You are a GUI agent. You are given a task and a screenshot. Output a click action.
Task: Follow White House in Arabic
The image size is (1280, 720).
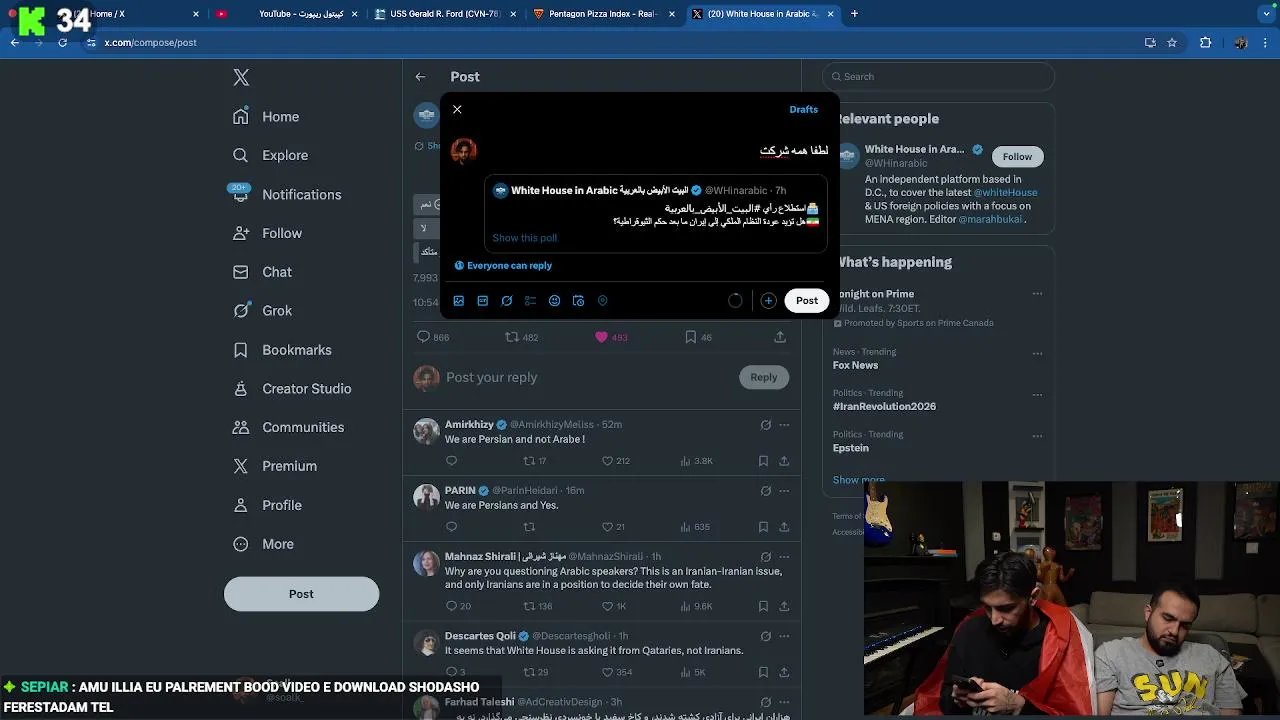(1017, 156)
